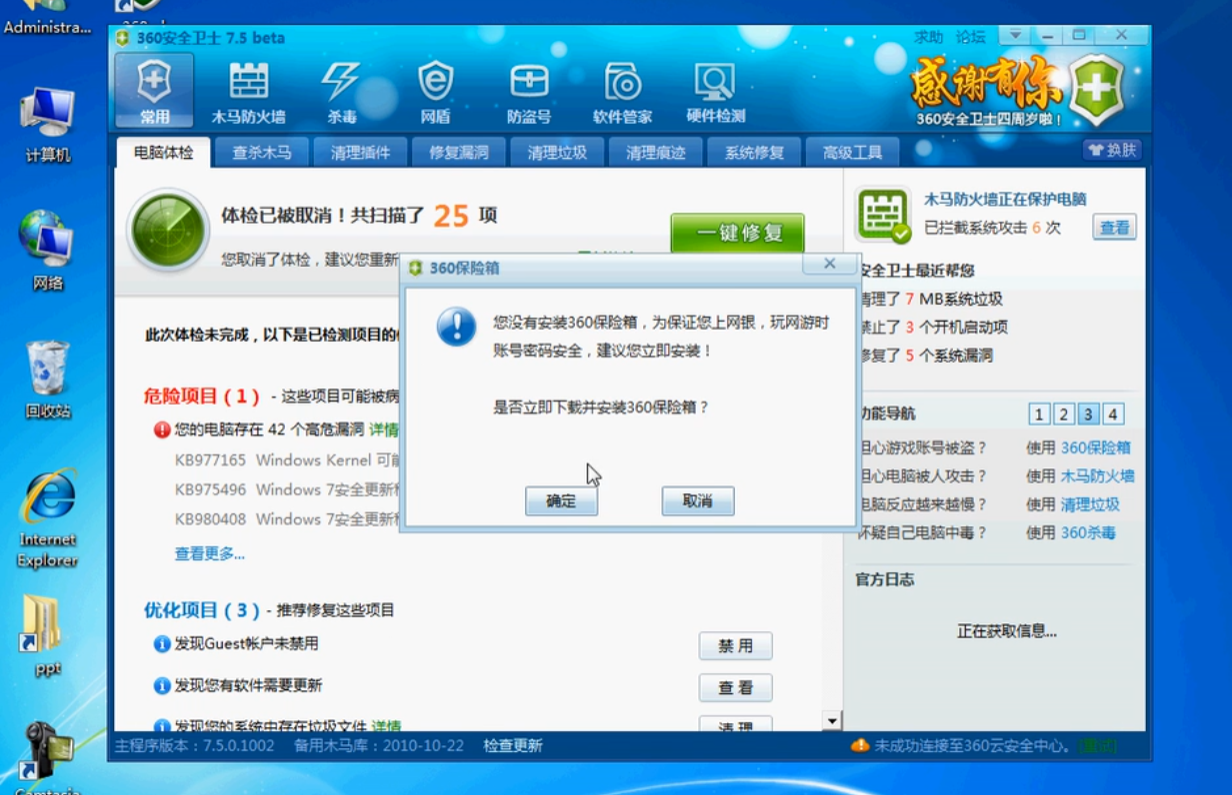
Task: Open the 网络 desktop icon
Action: [x=47, y=251]
